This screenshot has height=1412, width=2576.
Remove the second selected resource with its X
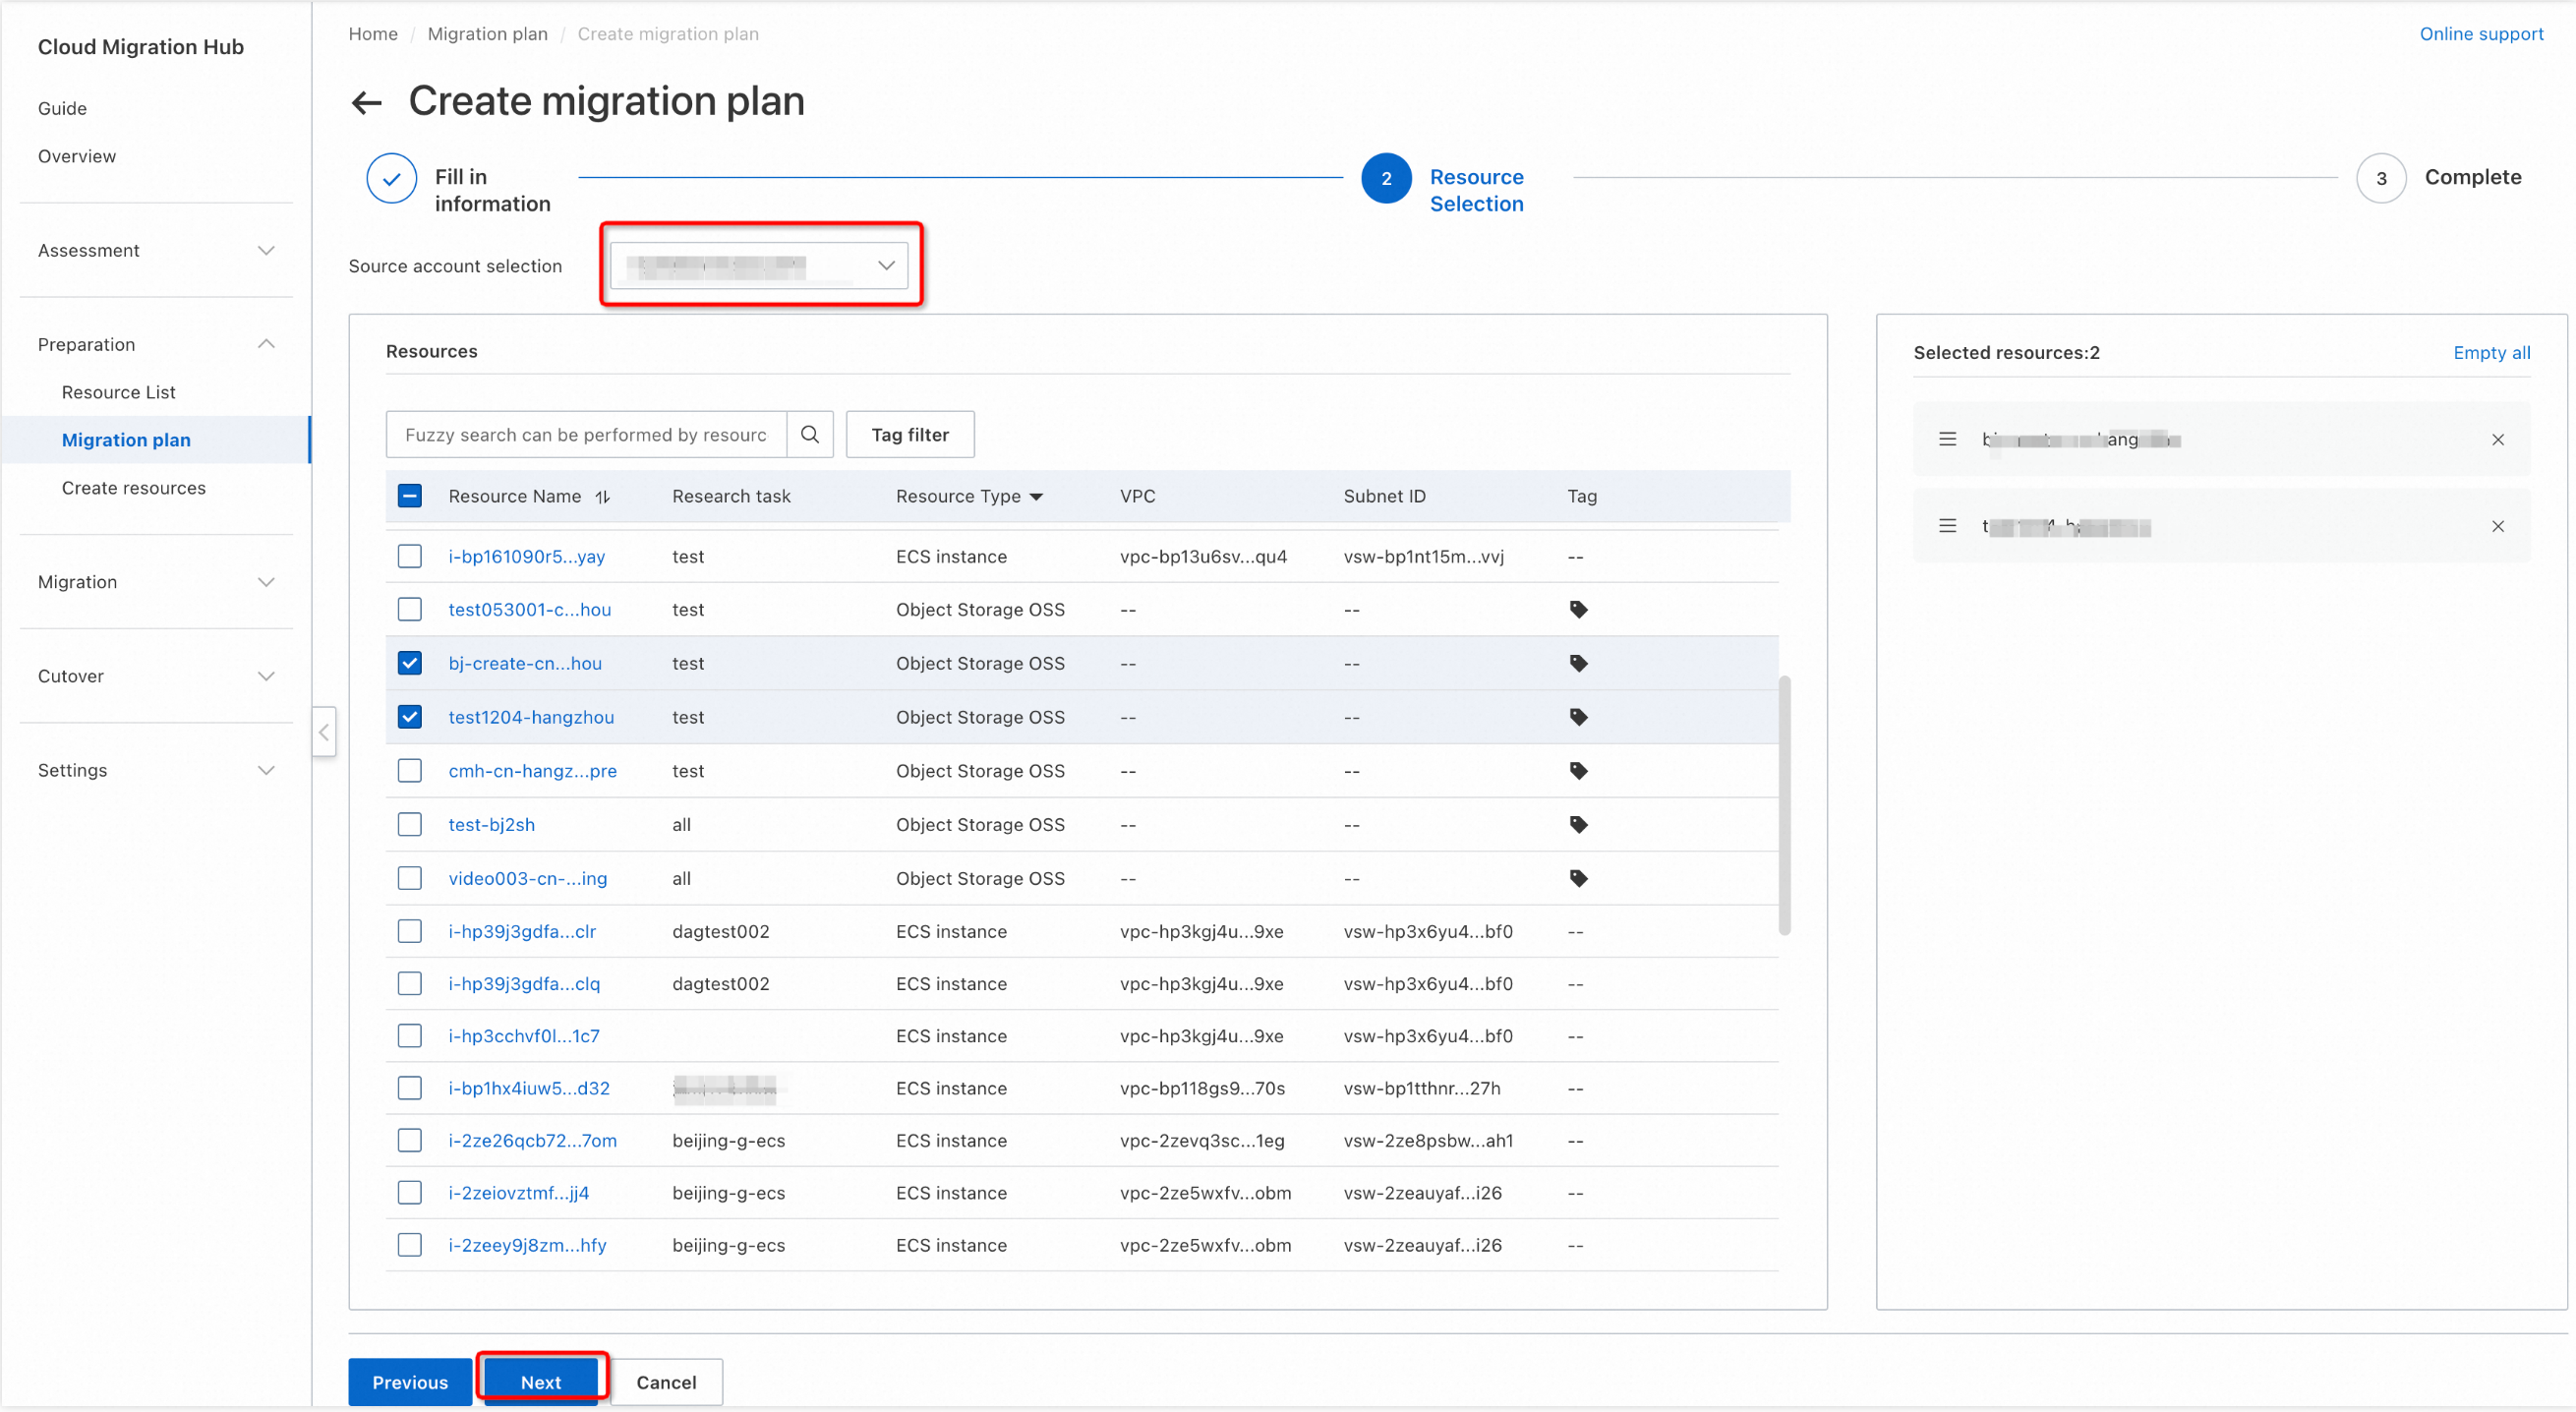[x=2497, y=526]
